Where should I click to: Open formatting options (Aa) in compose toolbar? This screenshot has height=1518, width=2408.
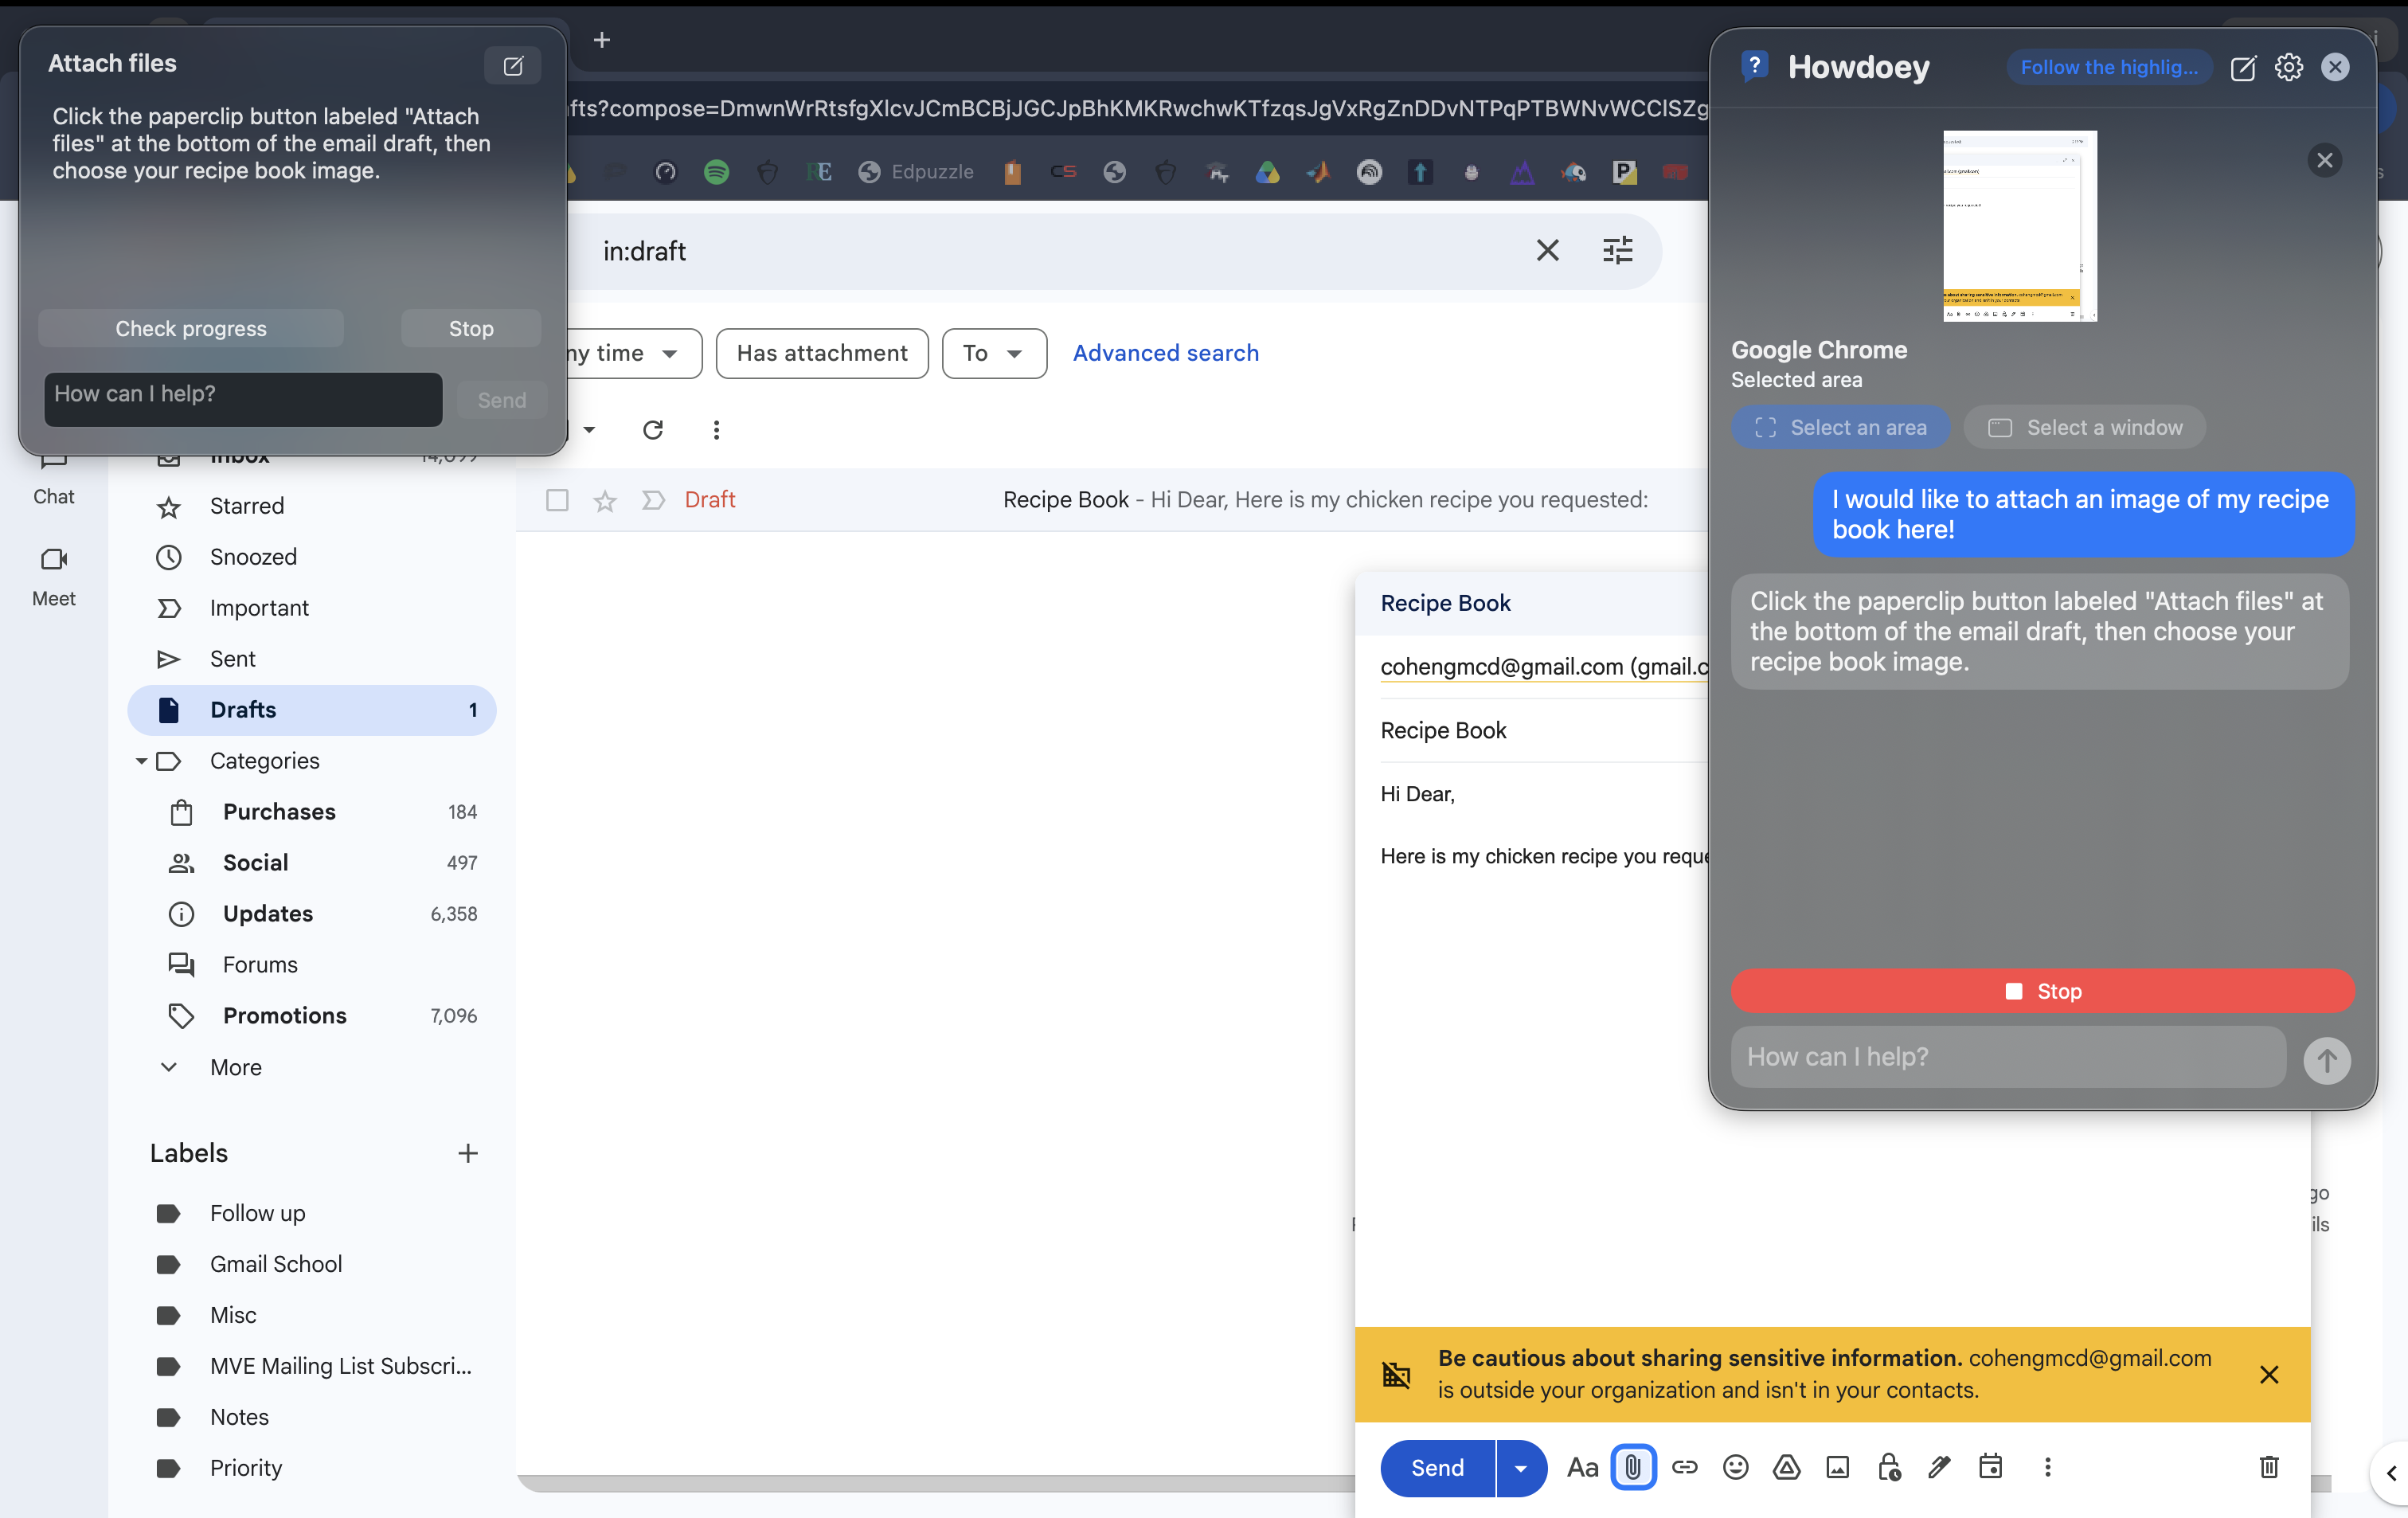click(x=1582, y=1467)
